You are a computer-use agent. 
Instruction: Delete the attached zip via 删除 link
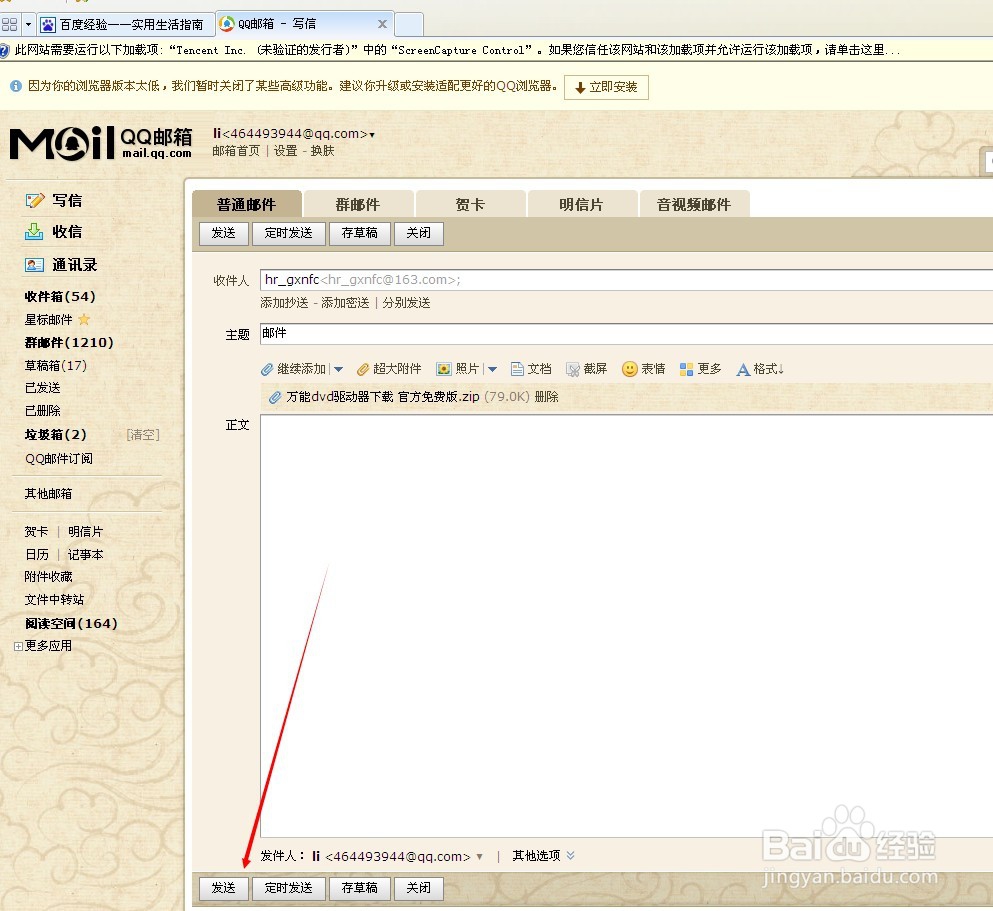point(547,397)
